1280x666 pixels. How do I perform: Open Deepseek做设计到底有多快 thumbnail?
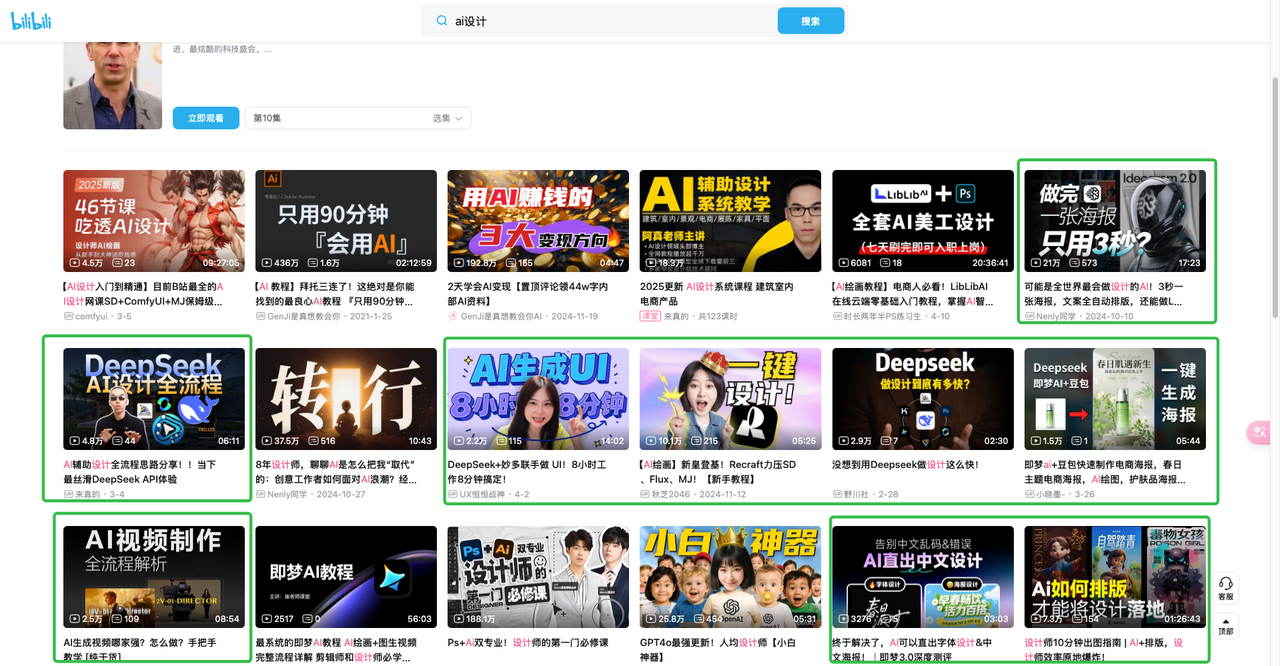(922, 399)
